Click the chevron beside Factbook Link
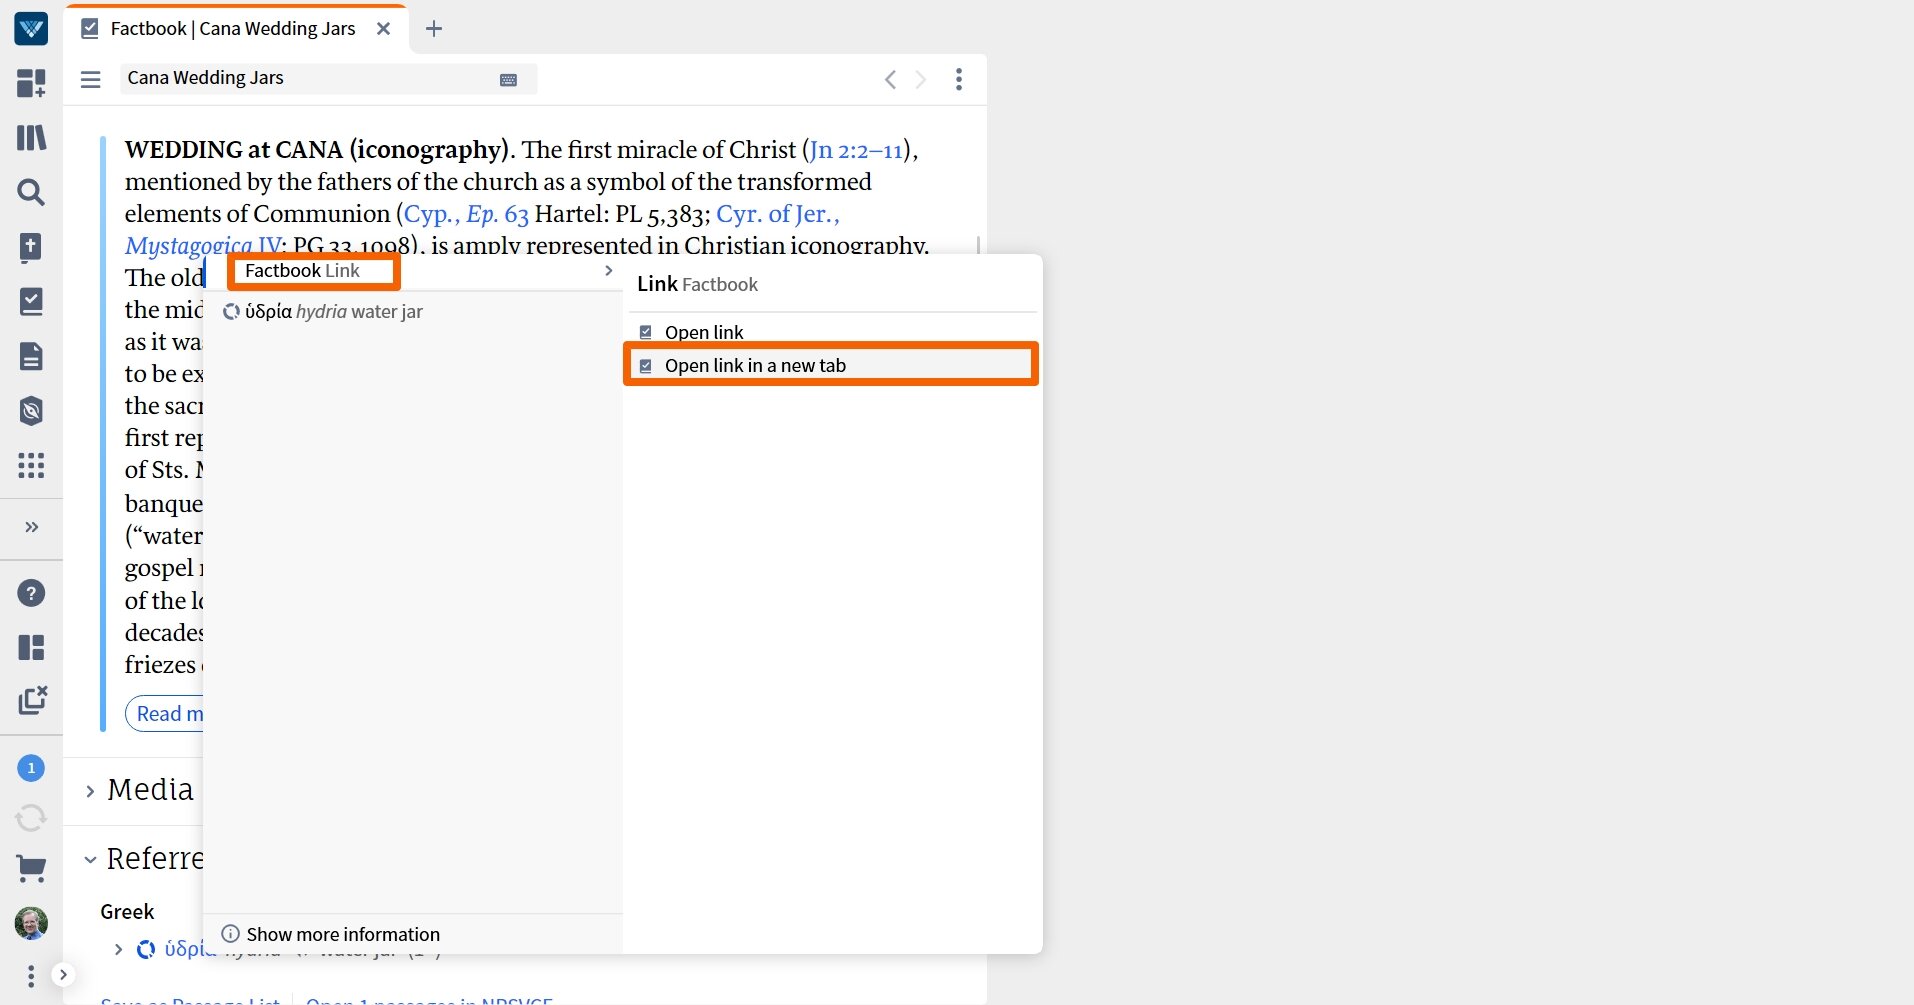 (x=608, y=271)
